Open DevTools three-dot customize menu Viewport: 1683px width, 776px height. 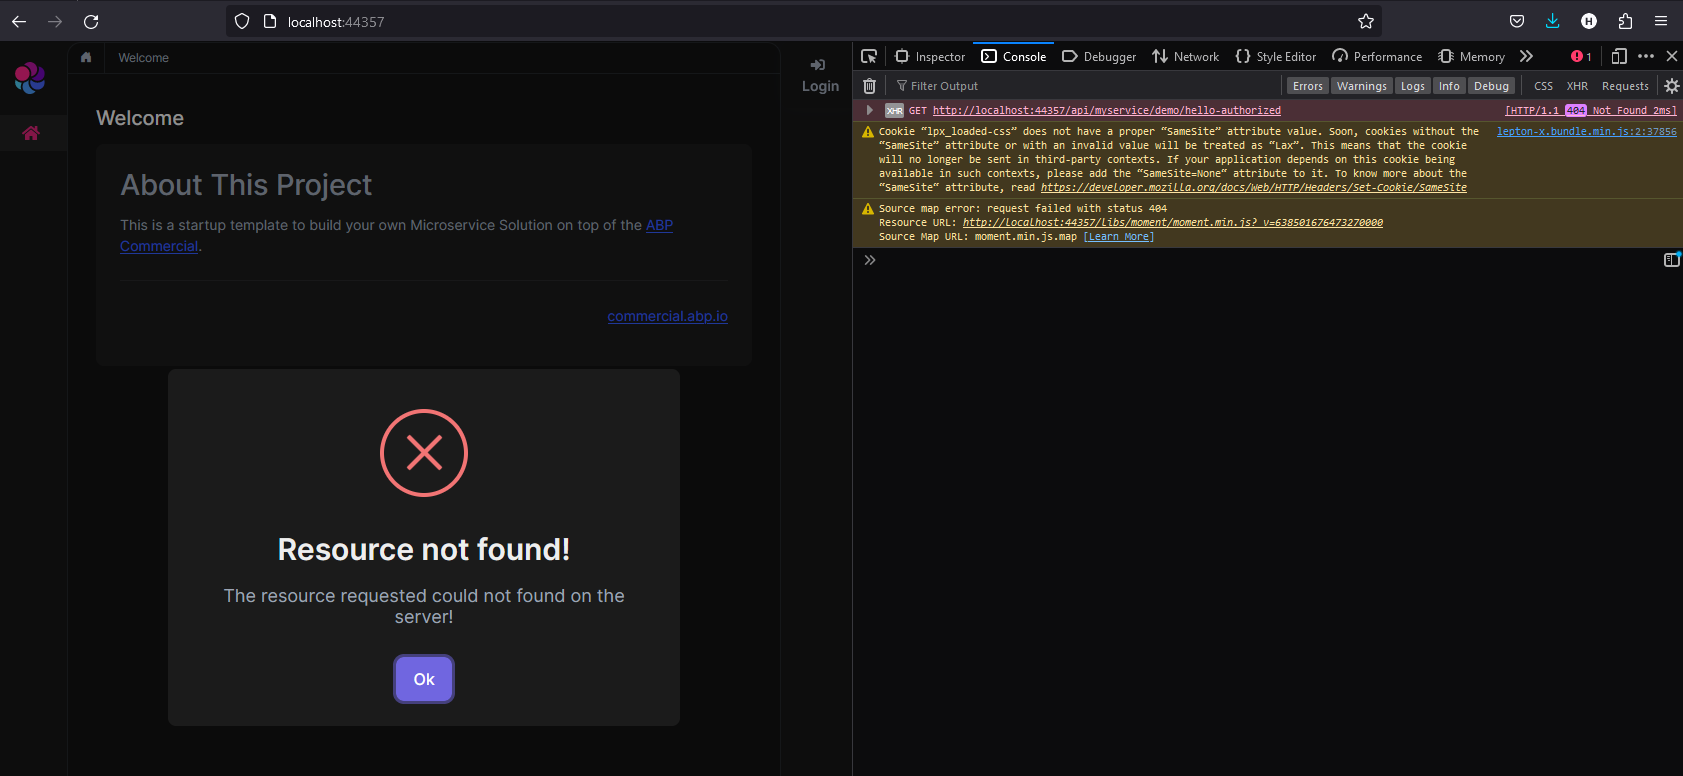coord(1646,56)
